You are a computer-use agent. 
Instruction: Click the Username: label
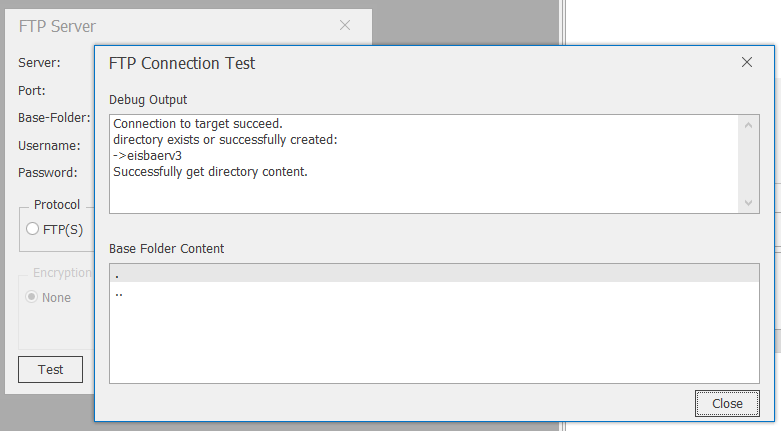(x=49, y=145)
